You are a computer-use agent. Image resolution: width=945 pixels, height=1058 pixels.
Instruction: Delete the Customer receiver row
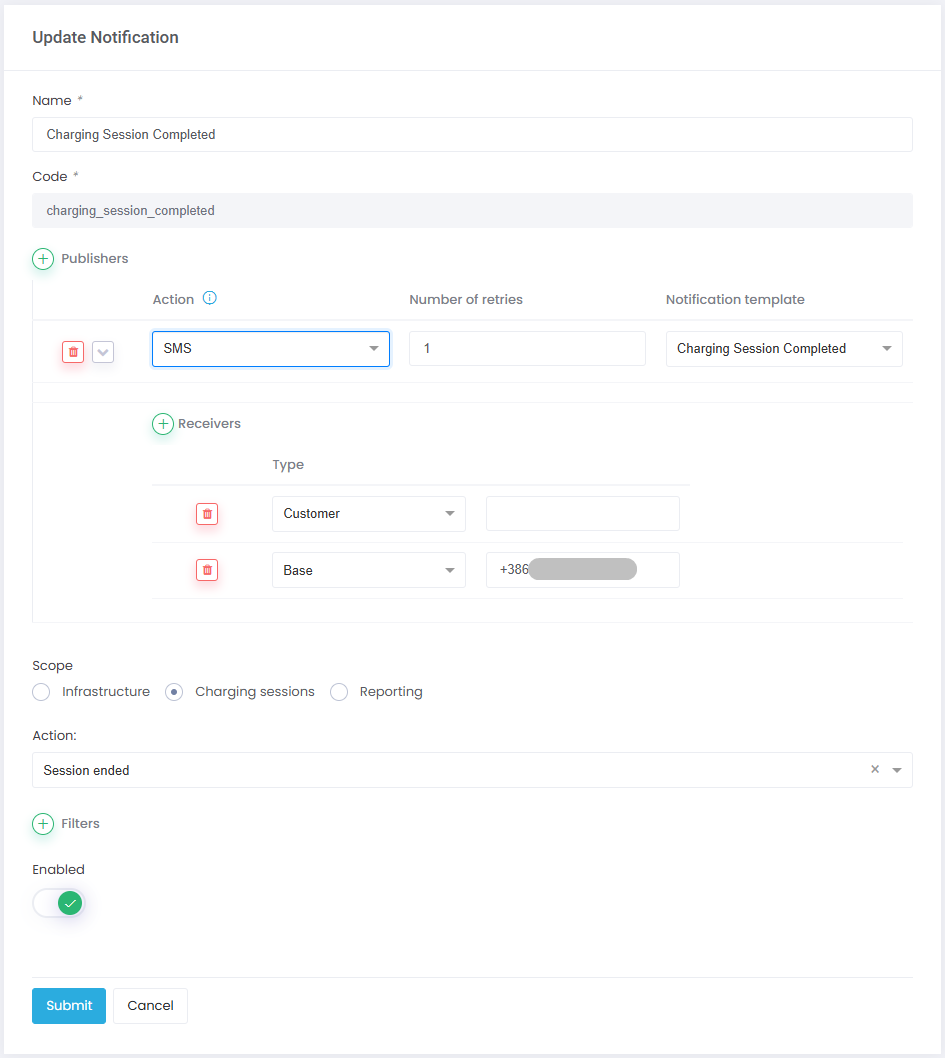(207, 514)
